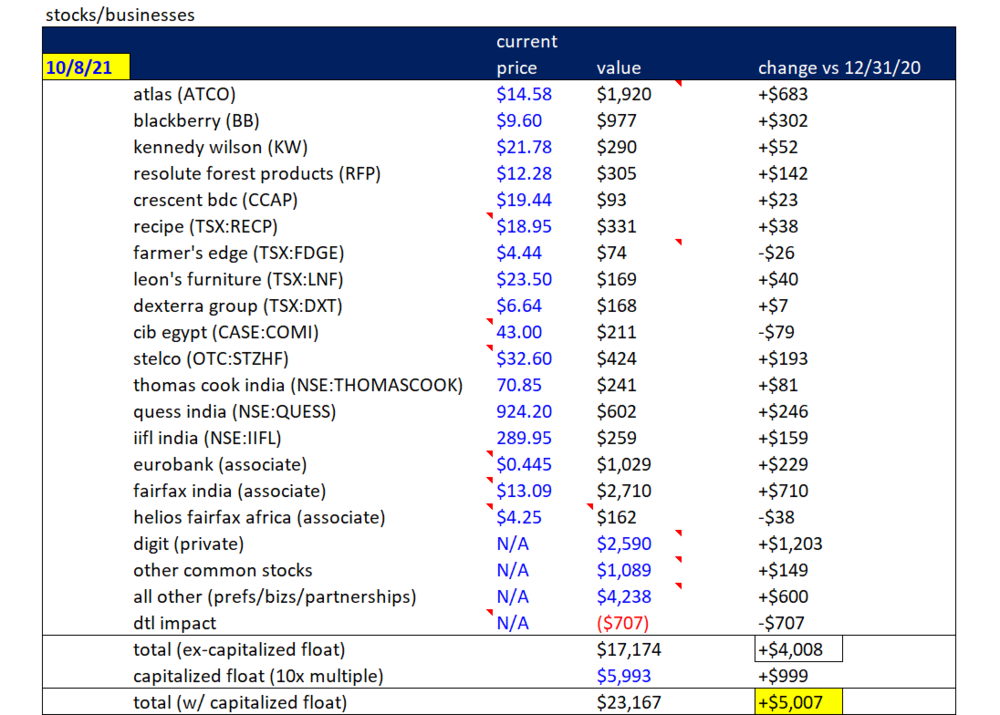Image resolution: width=1000 pixels, height=715 pixels.
Task: Click the comment marker on fairfax india price
Action: [490, 480]
